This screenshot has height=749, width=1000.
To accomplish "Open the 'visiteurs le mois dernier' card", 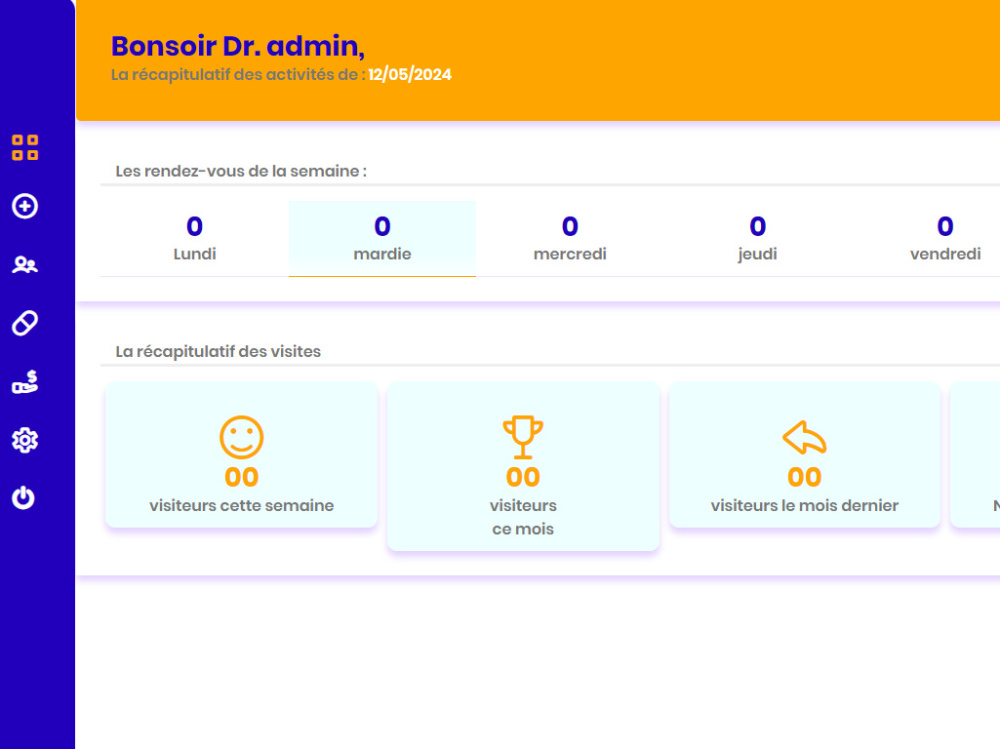I will 805,455.
